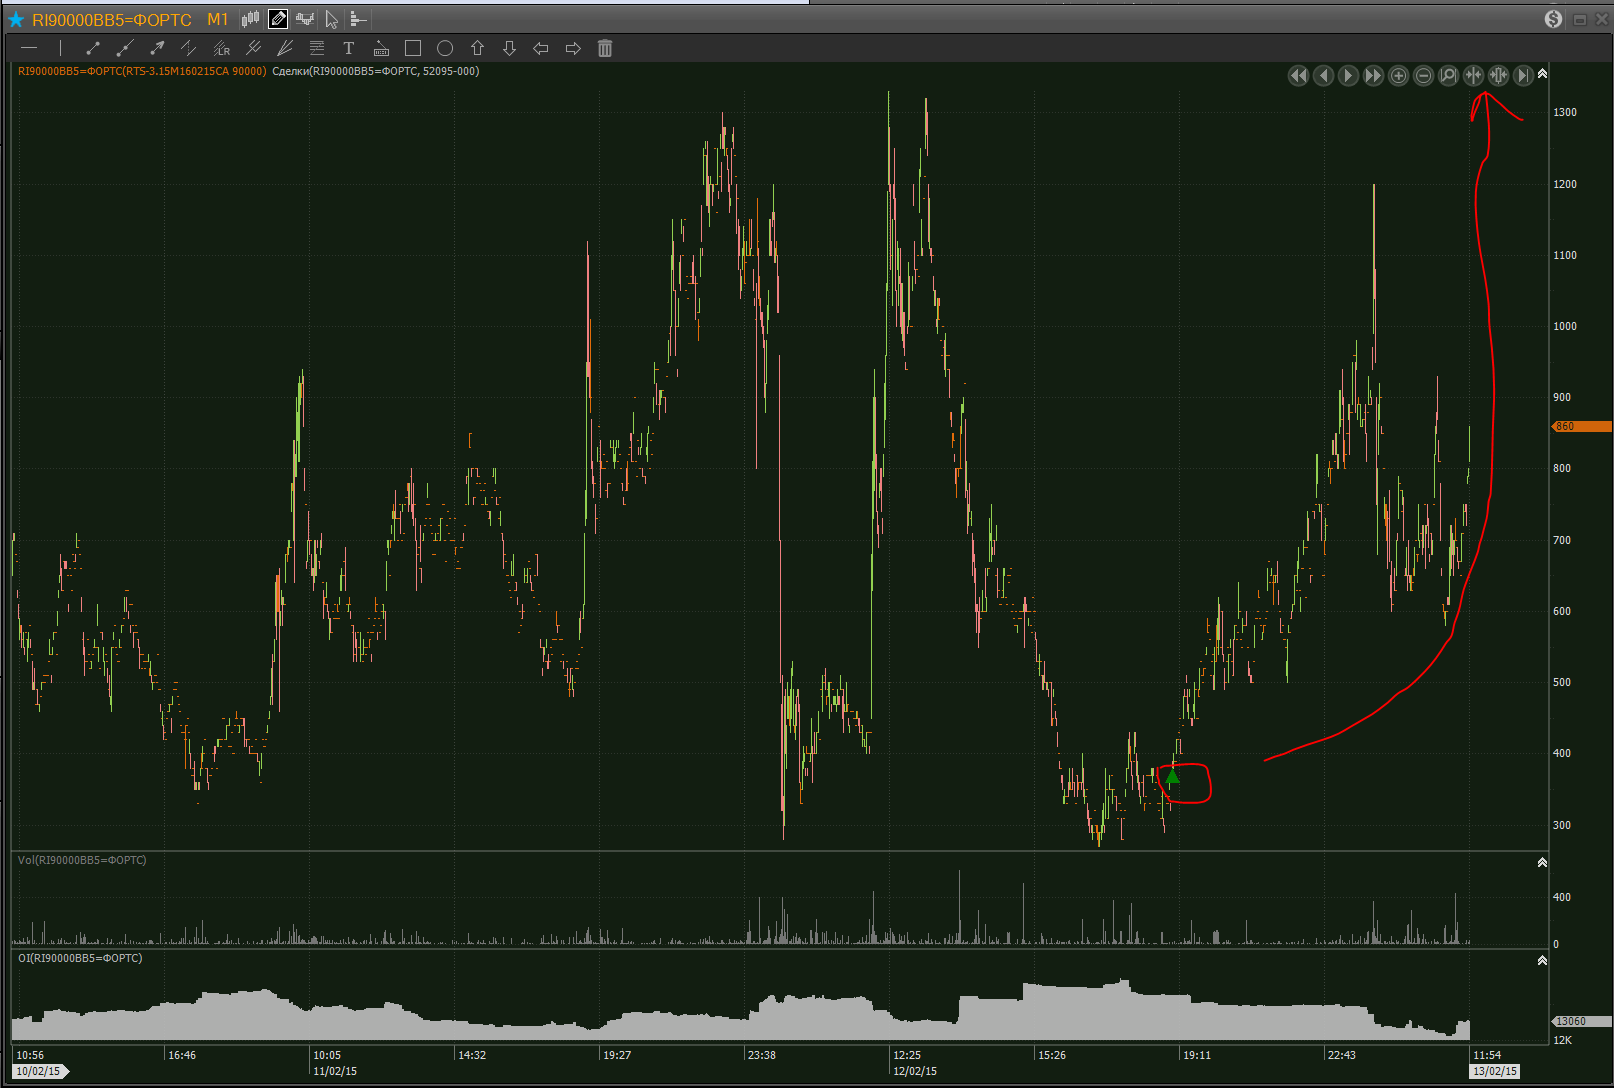Click the 1300 price axis label
Viewport: 1614px width, 1088px height.
tap(1565, 112)
